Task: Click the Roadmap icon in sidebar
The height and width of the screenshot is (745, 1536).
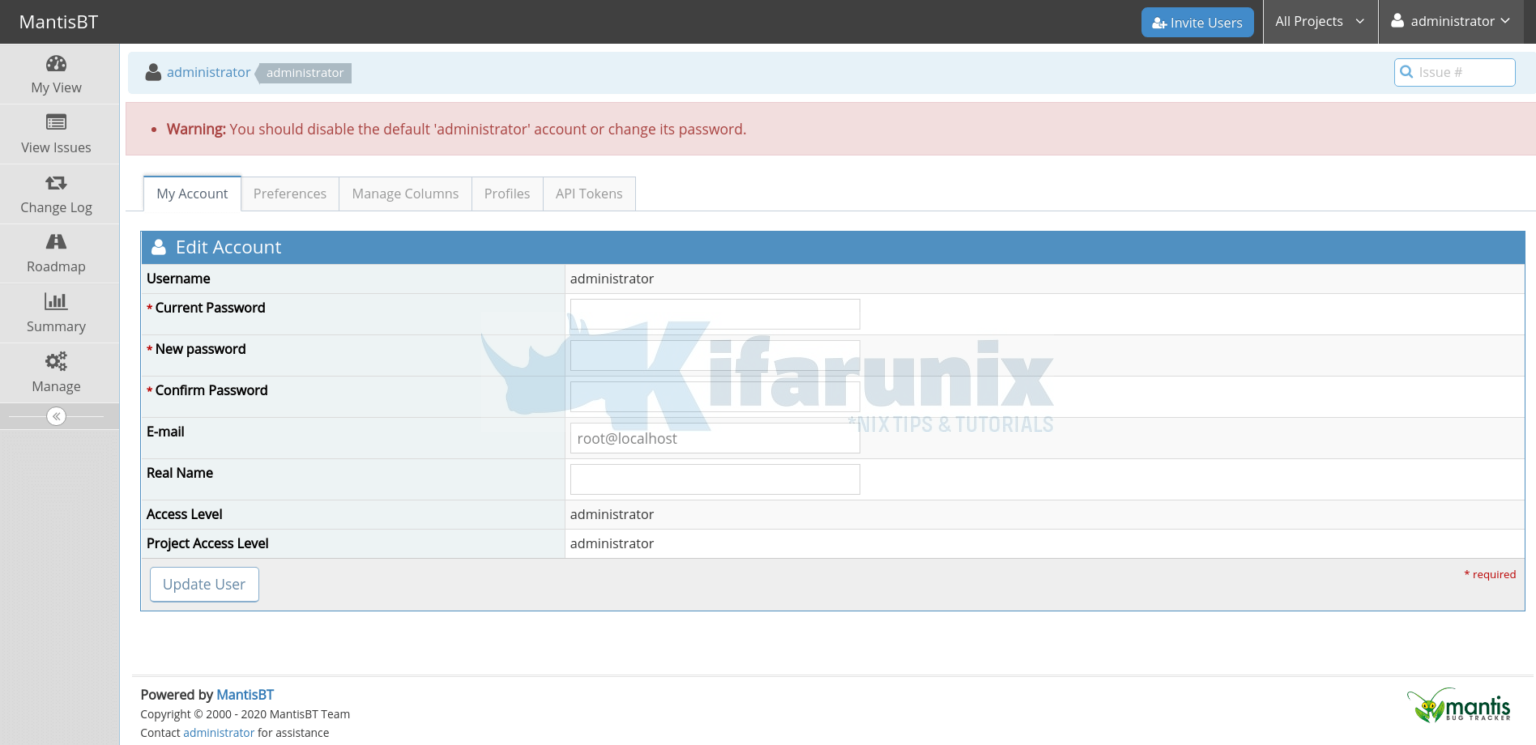Action: 56,242
